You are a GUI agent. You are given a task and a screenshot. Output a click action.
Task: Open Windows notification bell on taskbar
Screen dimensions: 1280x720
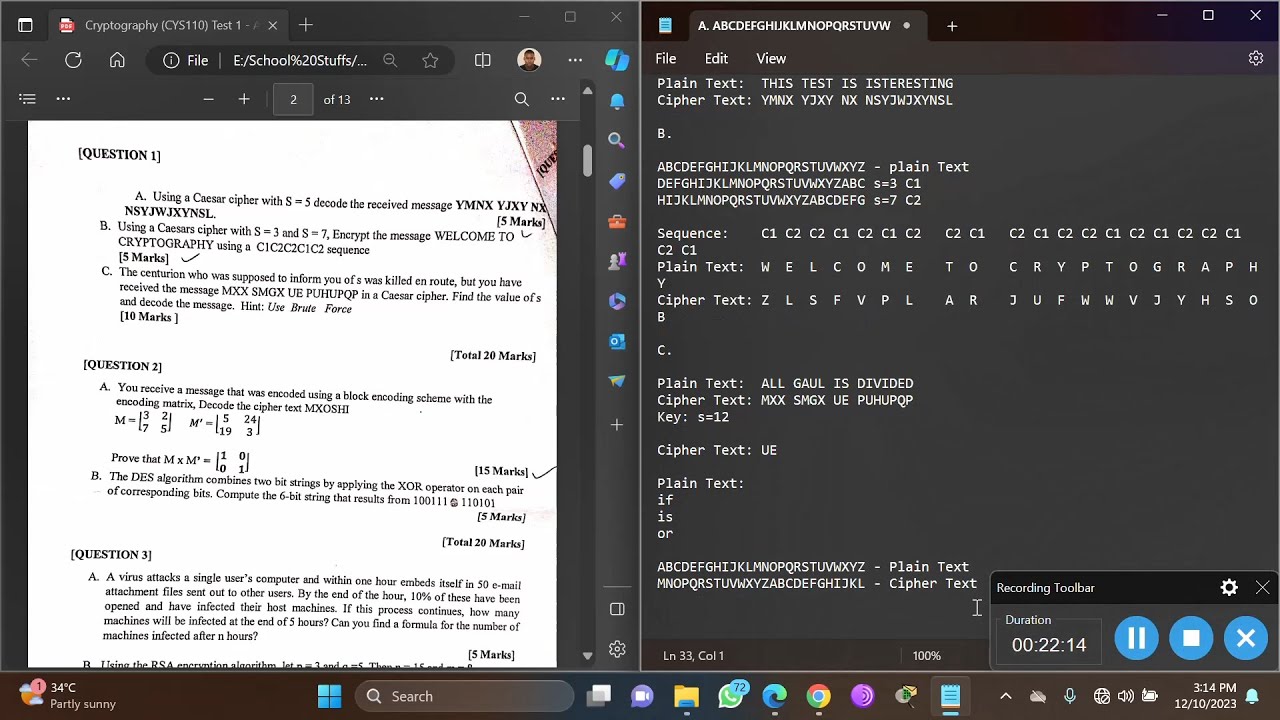coord(1252,696)
